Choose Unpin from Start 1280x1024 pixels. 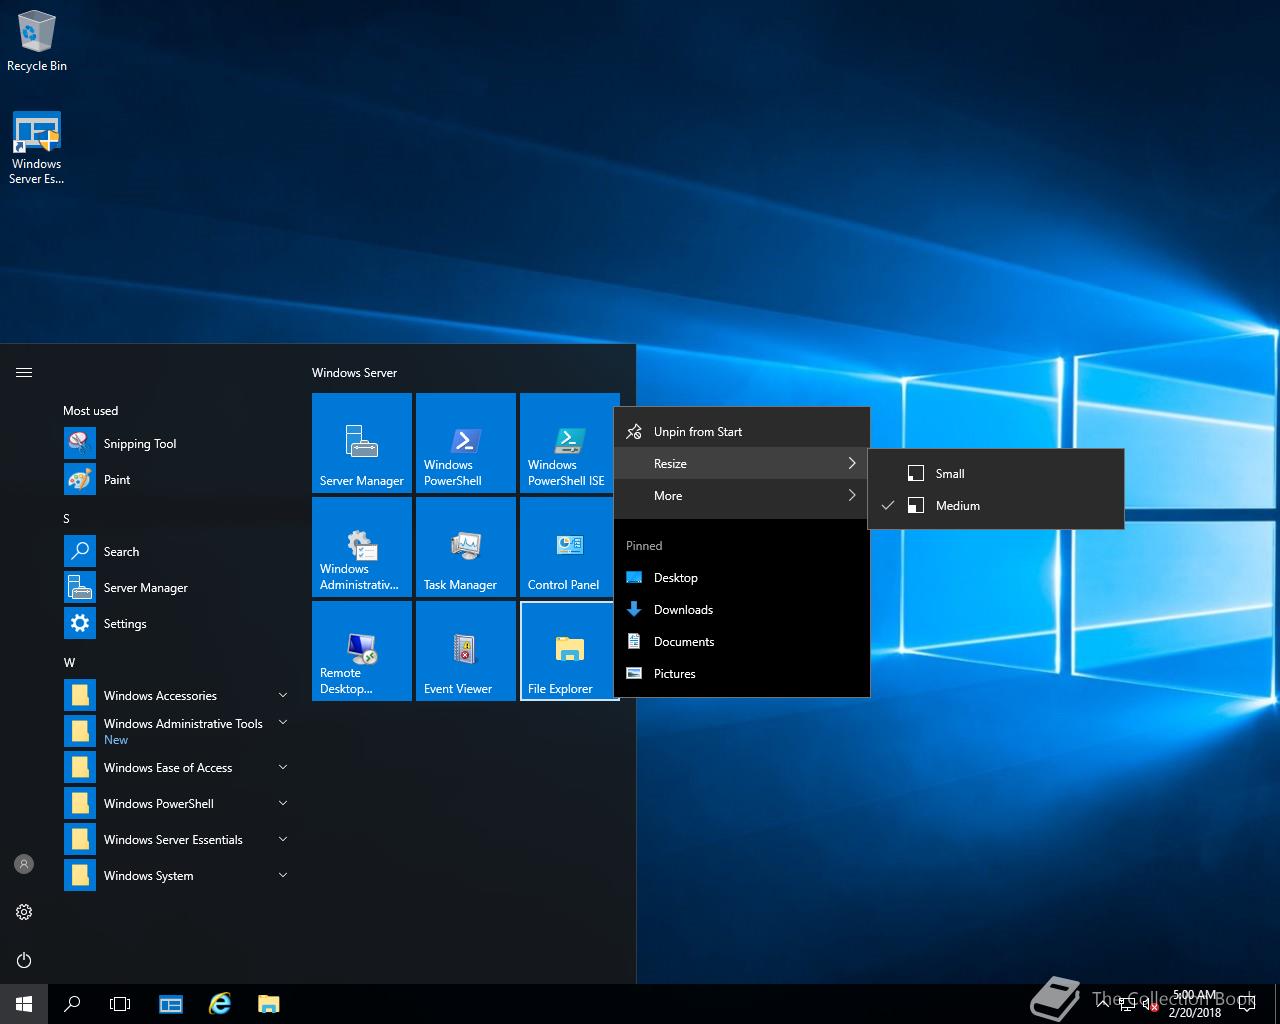[x=741, y=432]
